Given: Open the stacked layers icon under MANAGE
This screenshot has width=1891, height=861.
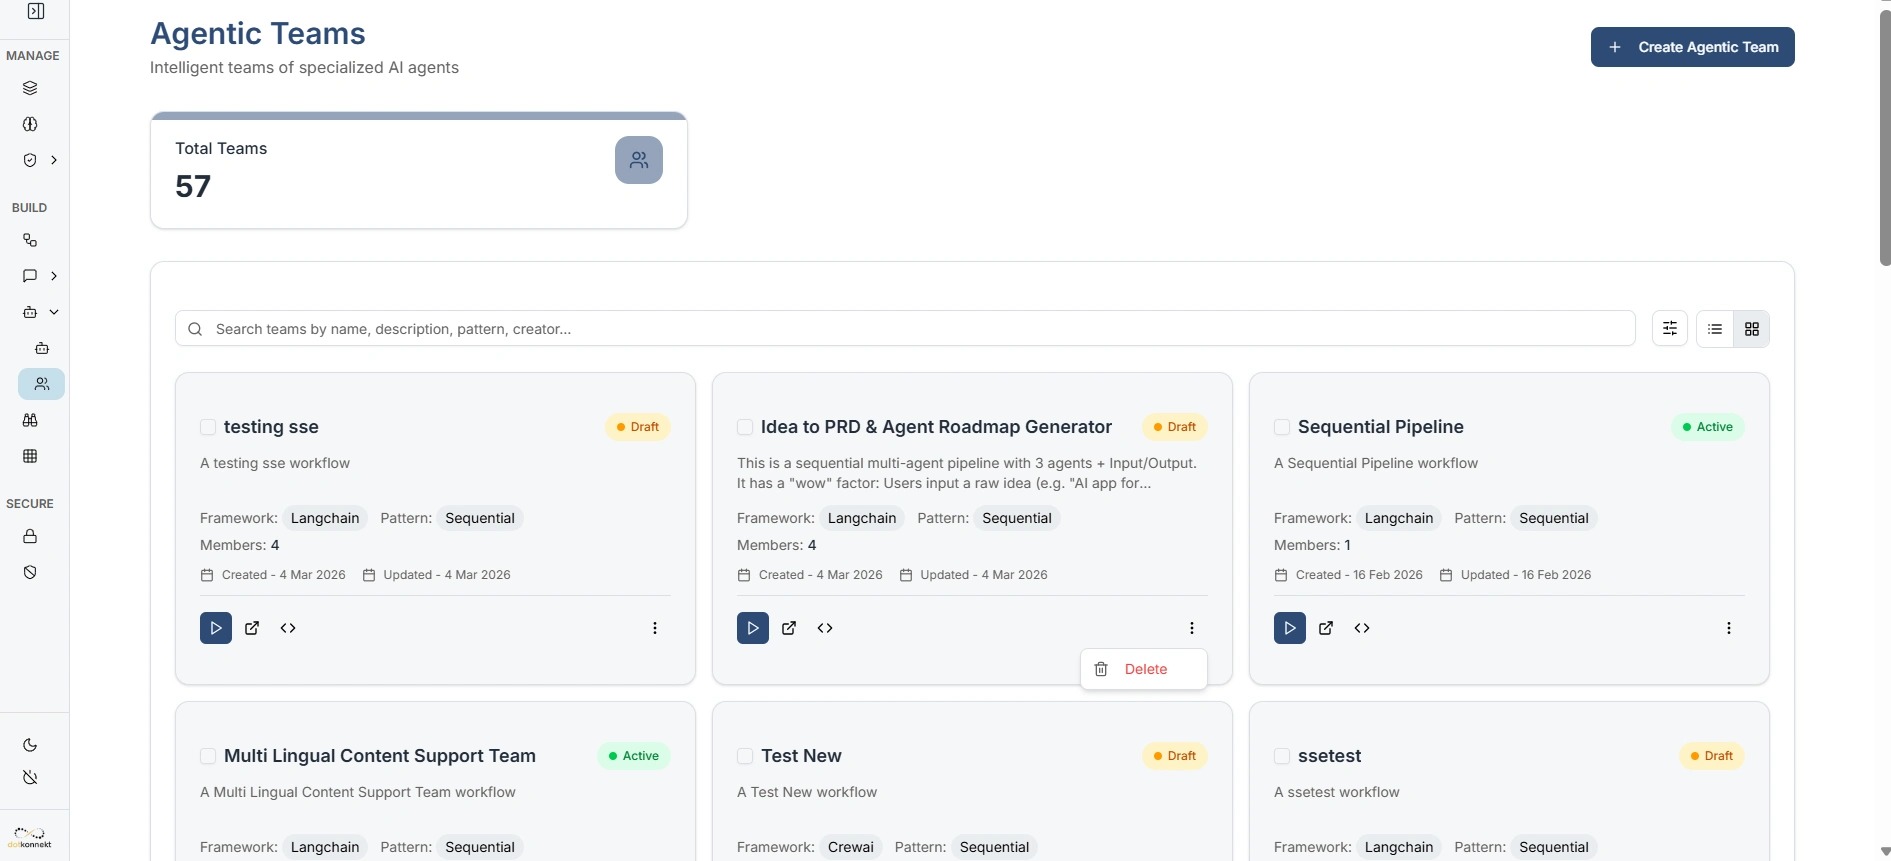Looking at the screenshot, I should click(x=30, y=88).
